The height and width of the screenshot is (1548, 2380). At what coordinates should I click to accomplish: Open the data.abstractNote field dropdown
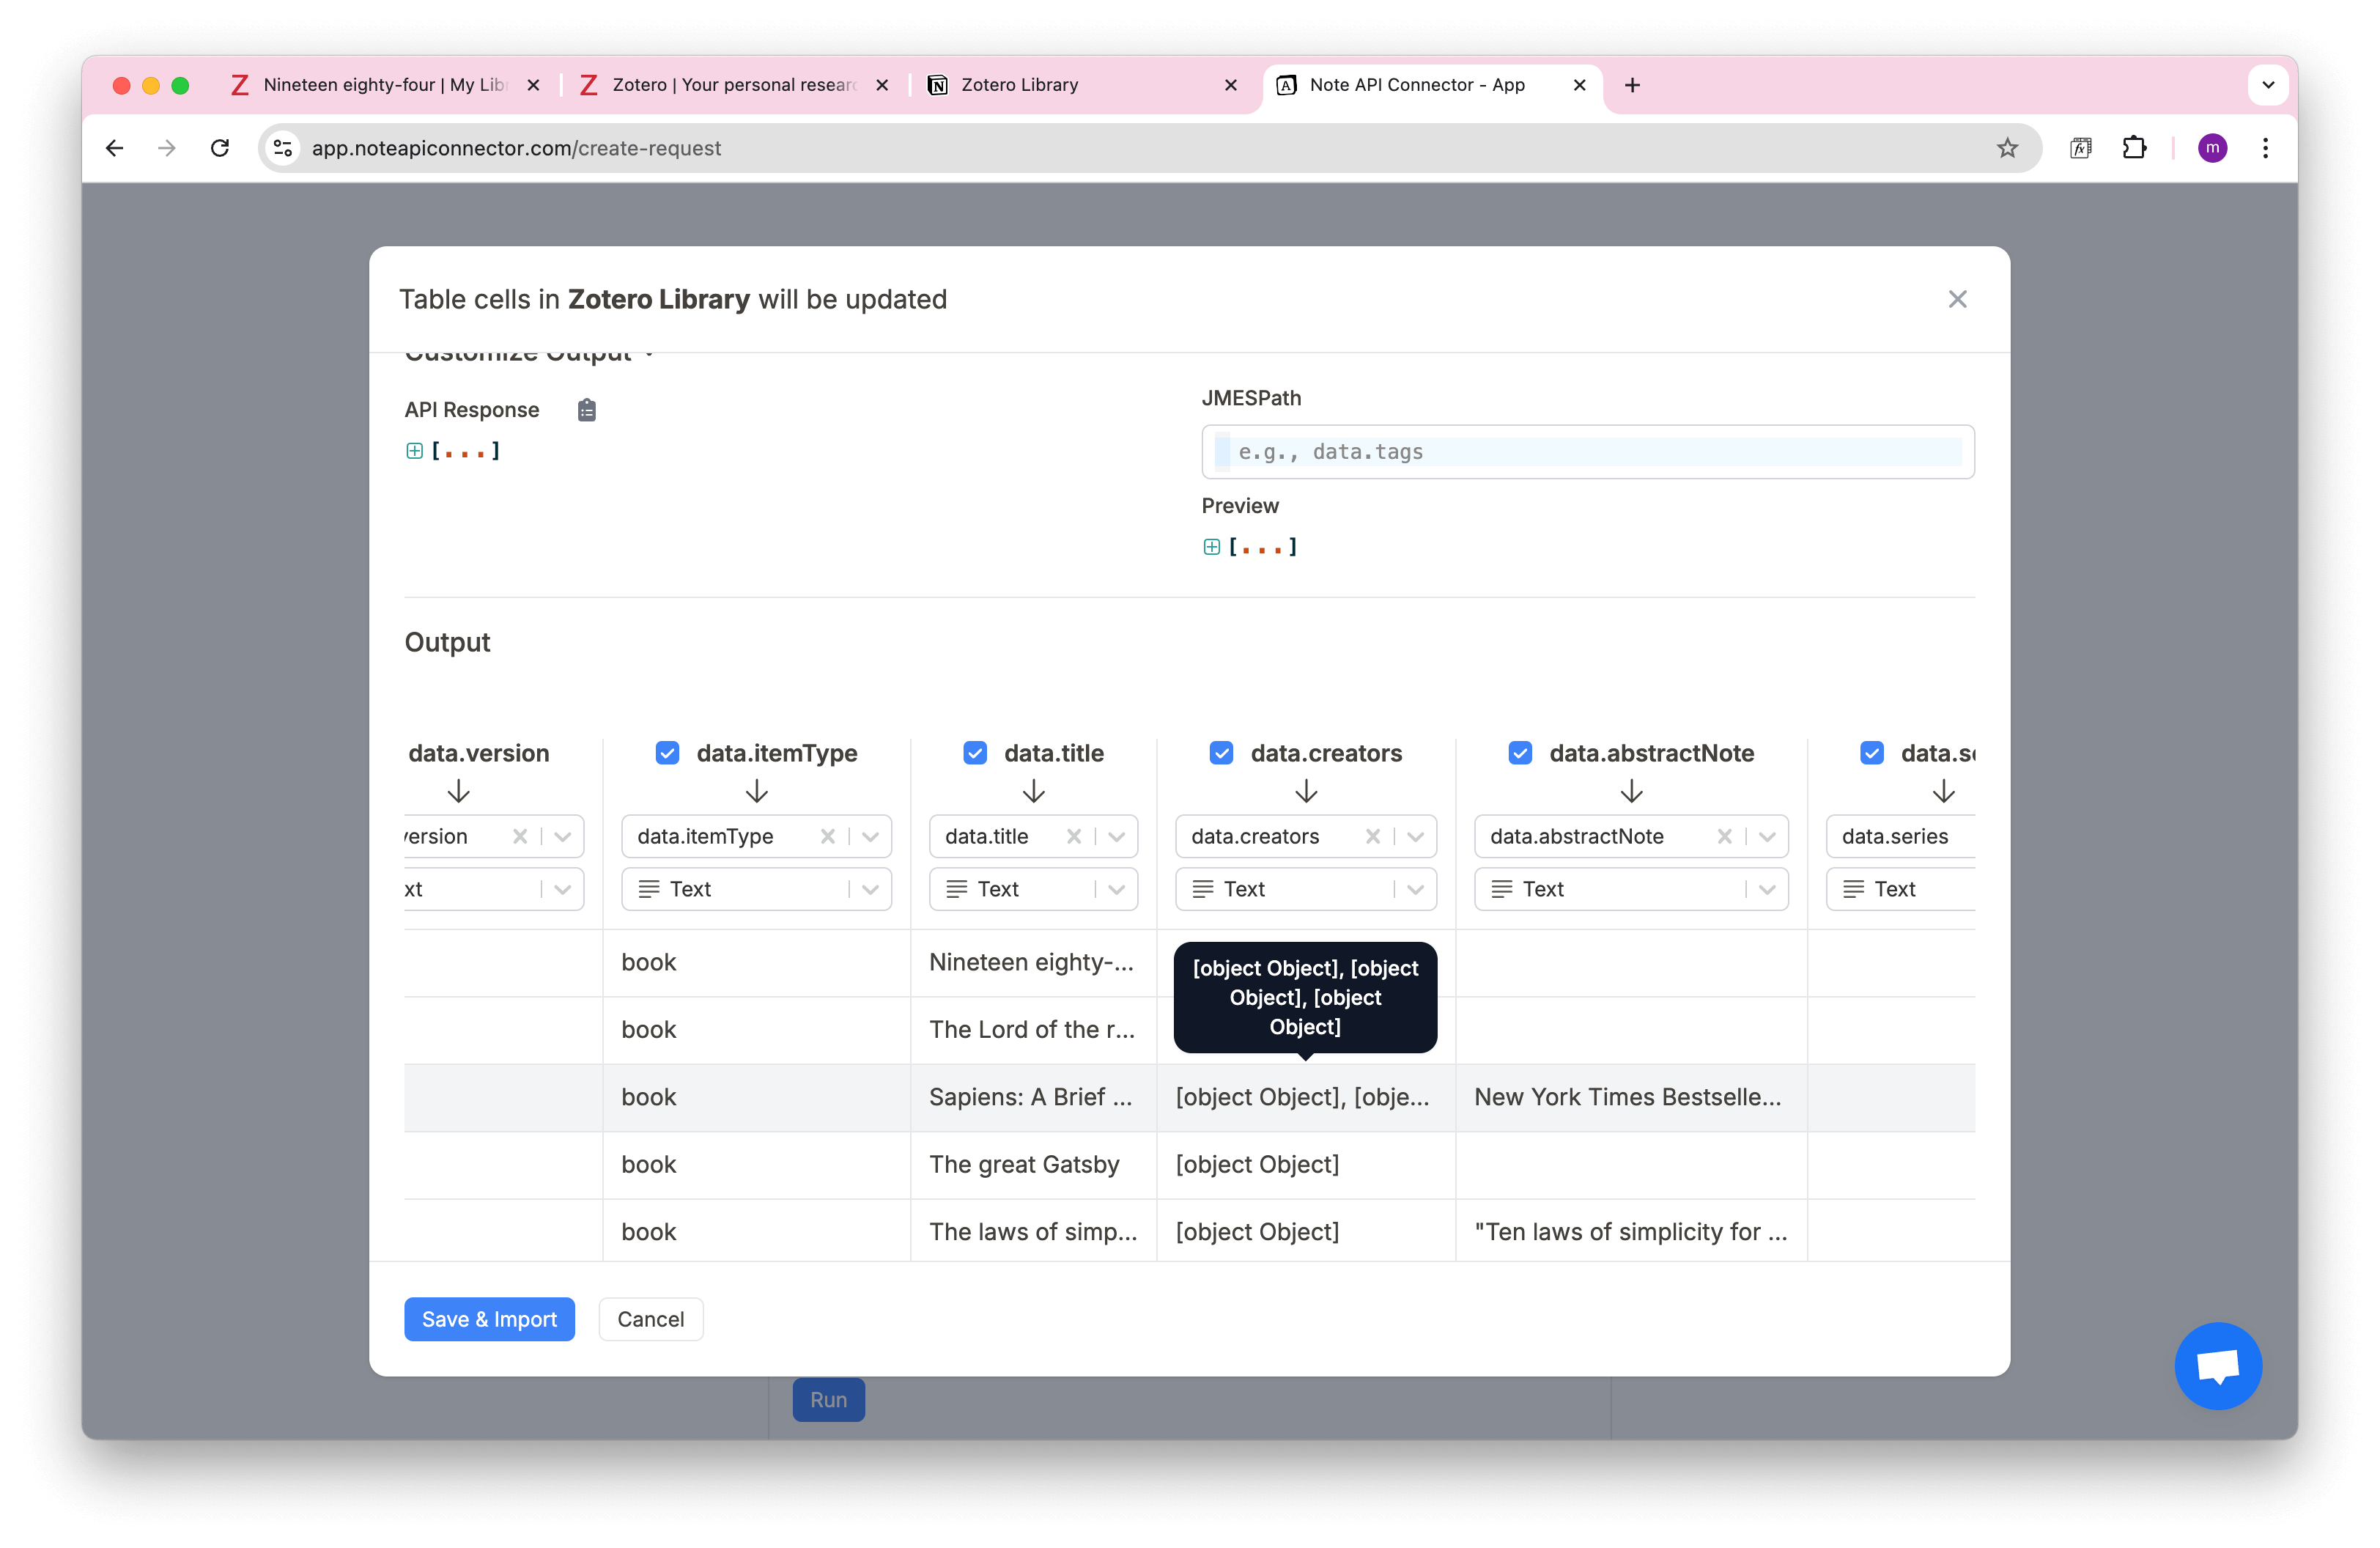(1767, 836)
